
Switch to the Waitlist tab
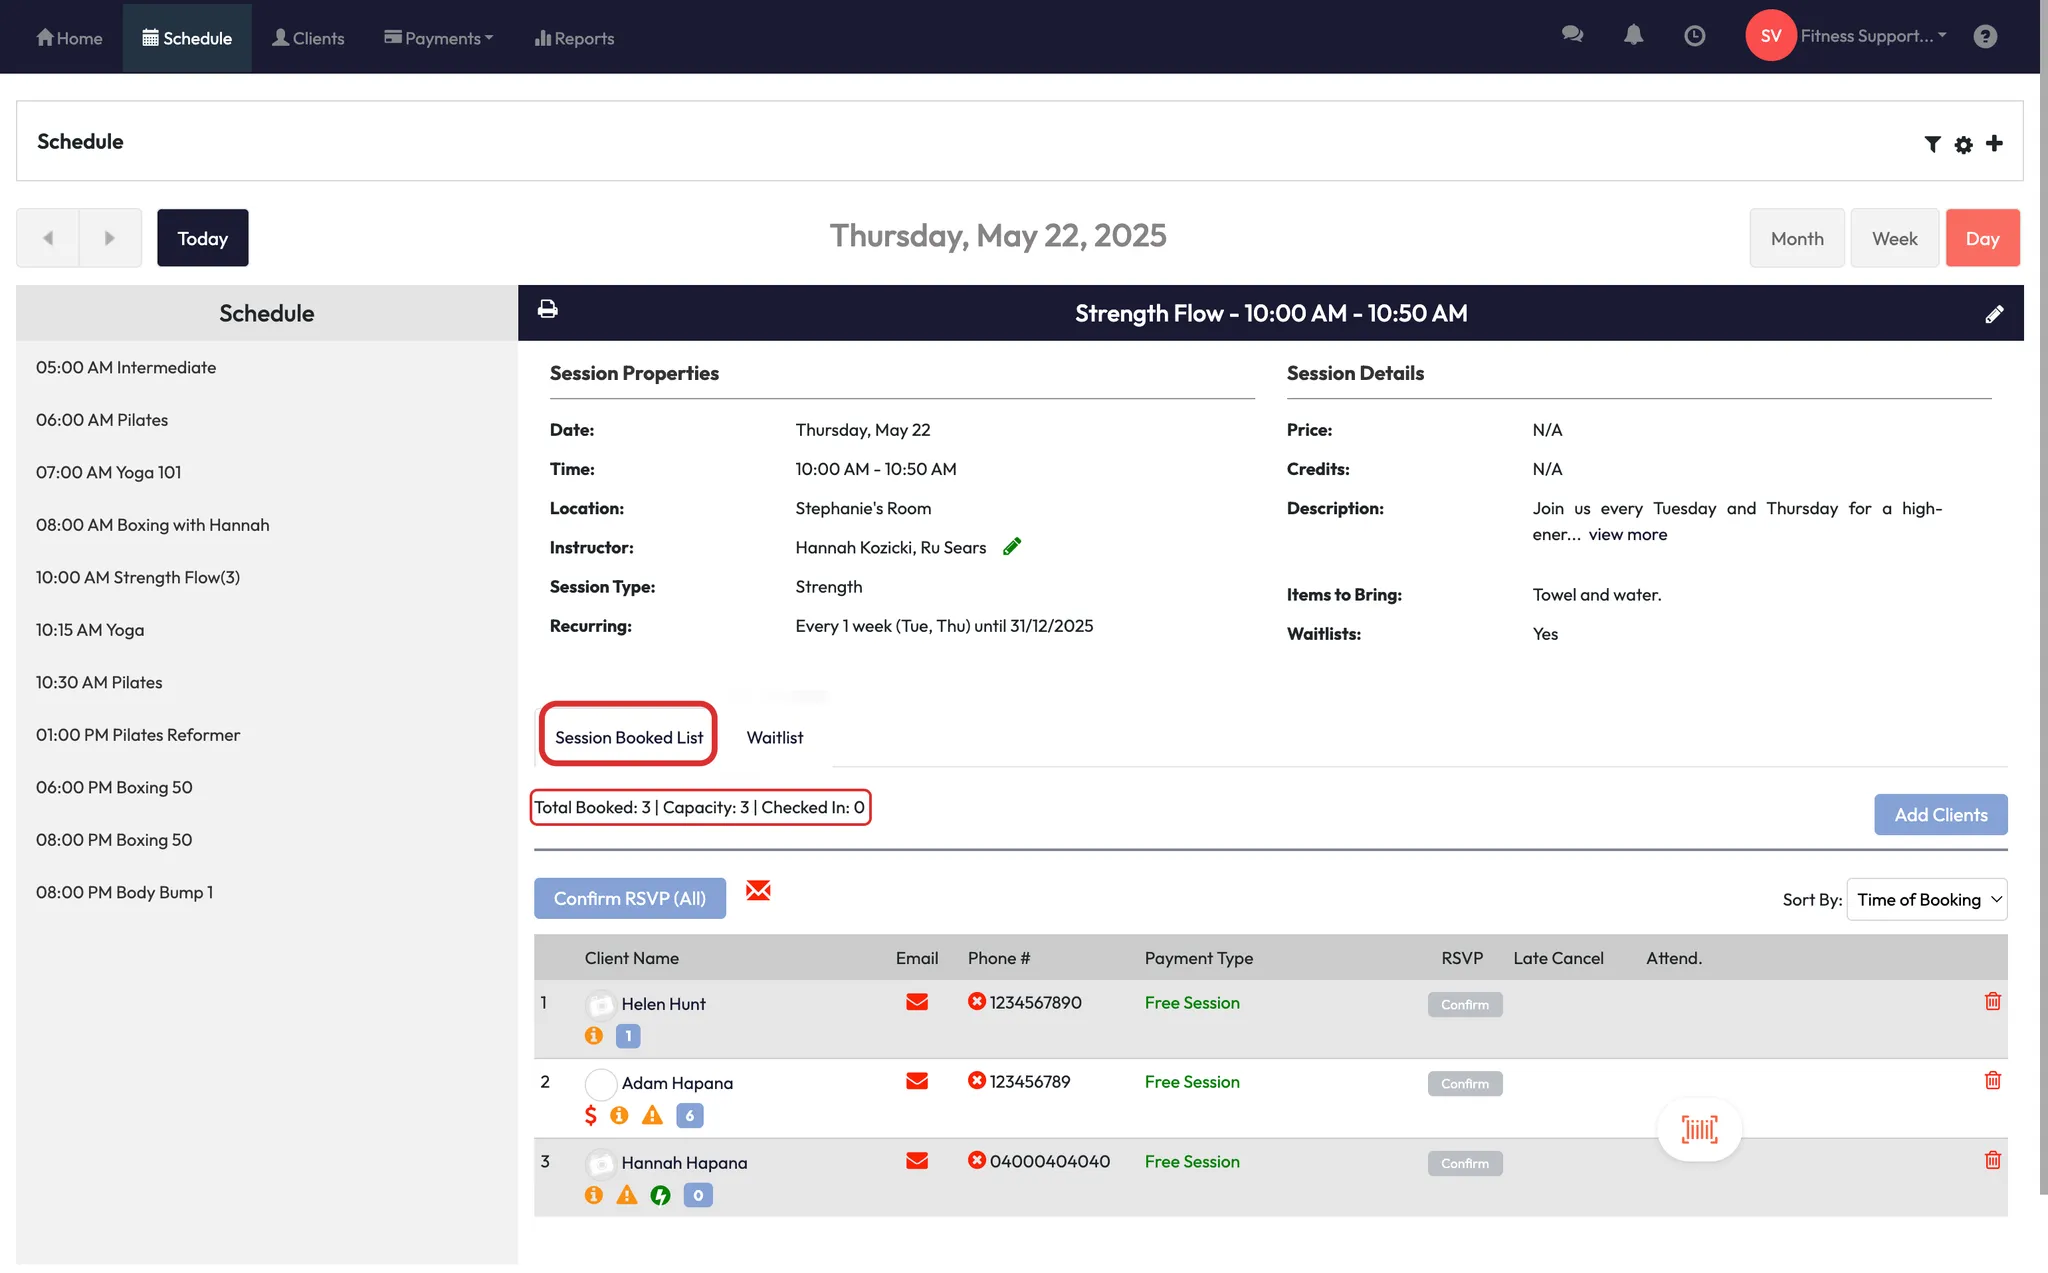774,737
